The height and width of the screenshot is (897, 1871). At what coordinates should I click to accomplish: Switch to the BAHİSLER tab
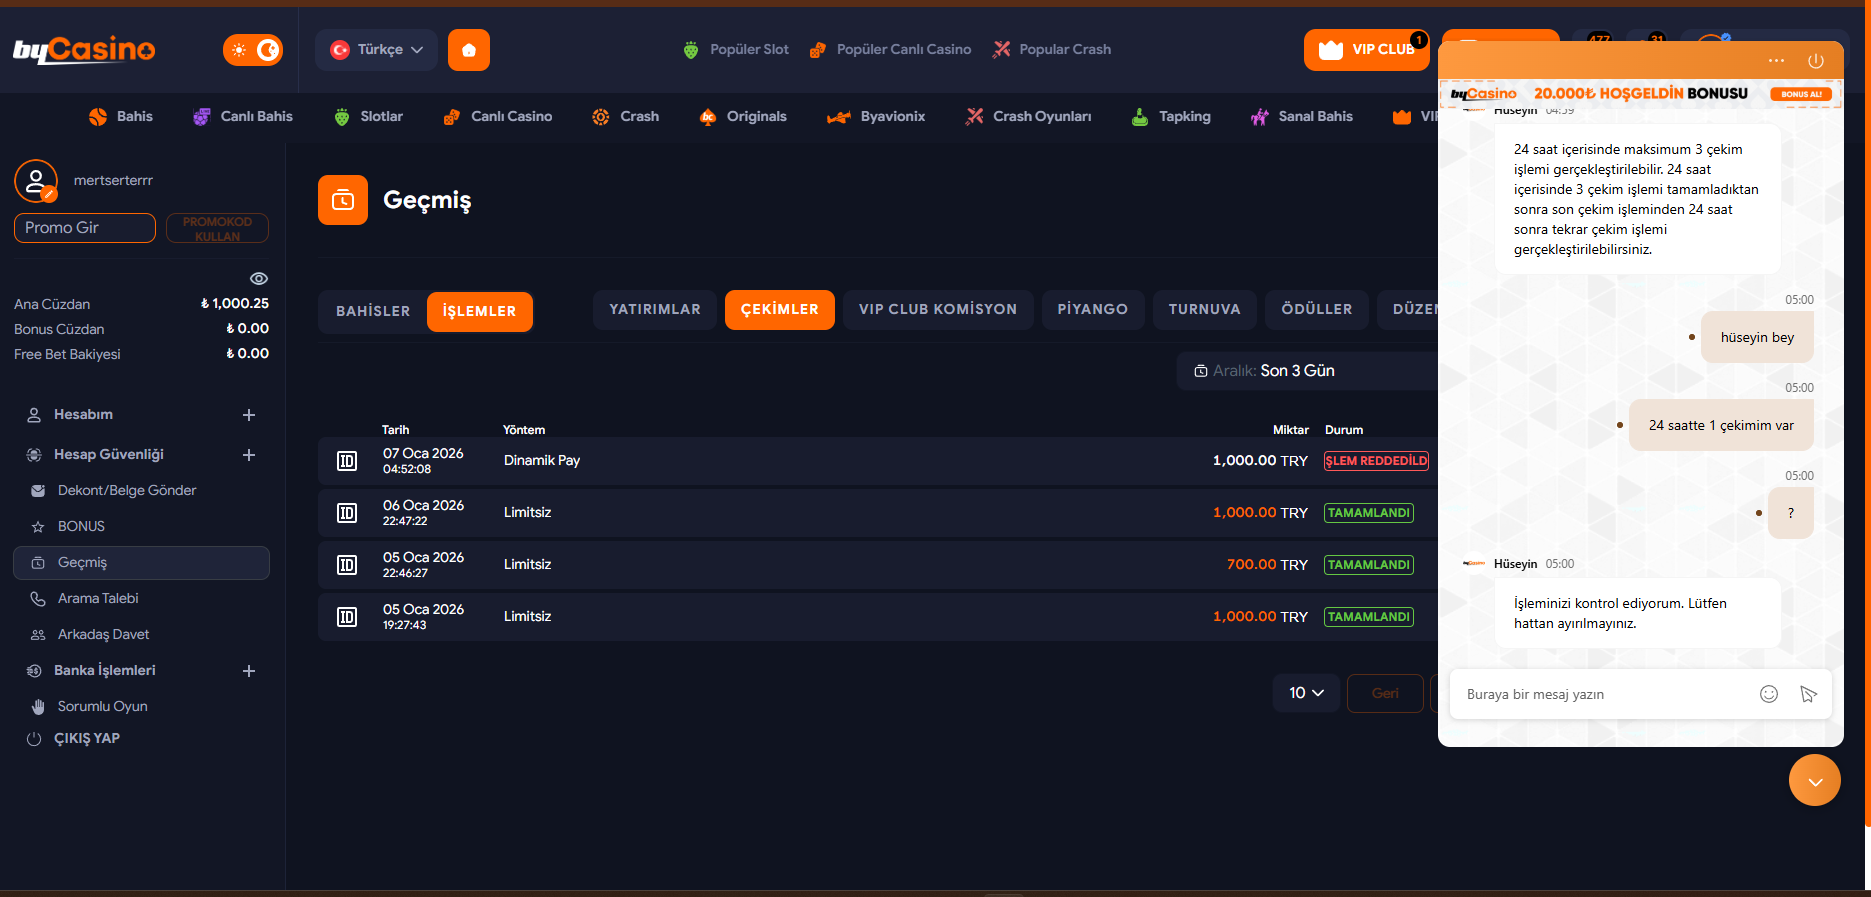373,311
